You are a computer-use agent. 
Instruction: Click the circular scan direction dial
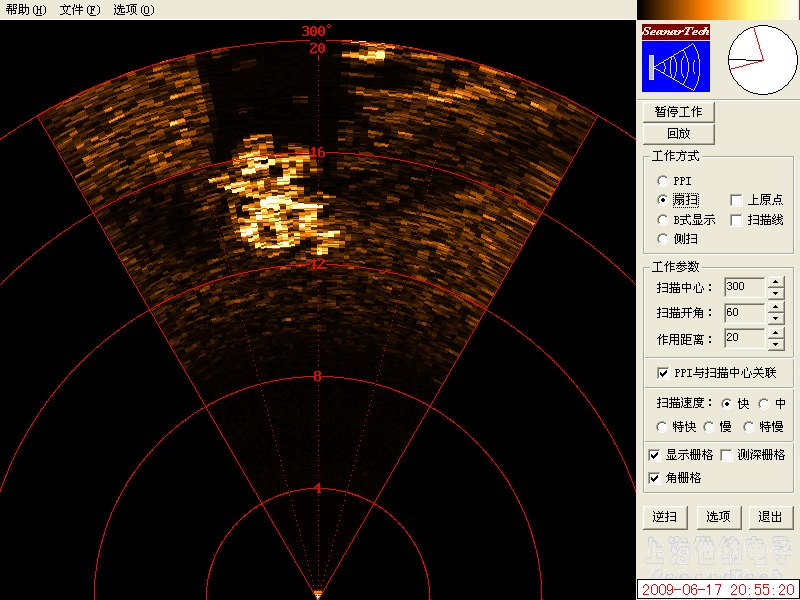(763, 60)
